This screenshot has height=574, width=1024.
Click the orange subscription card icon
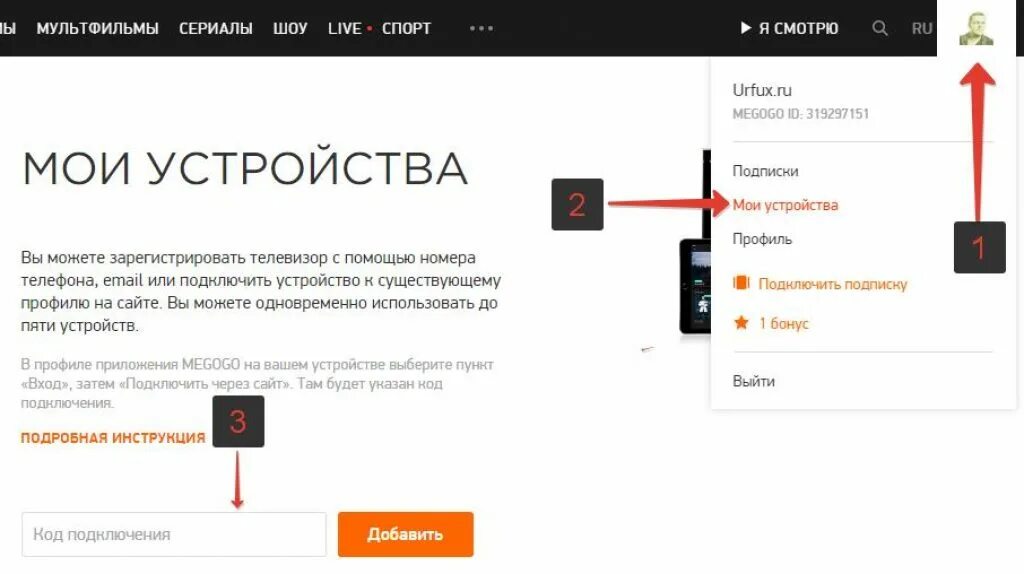coord(741,283)
